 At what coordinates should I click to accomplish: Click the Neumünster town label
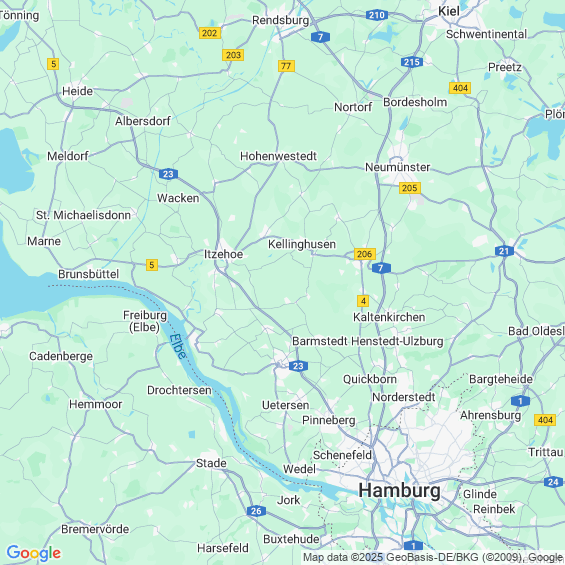pyautogui.click(x=397, y=167)
